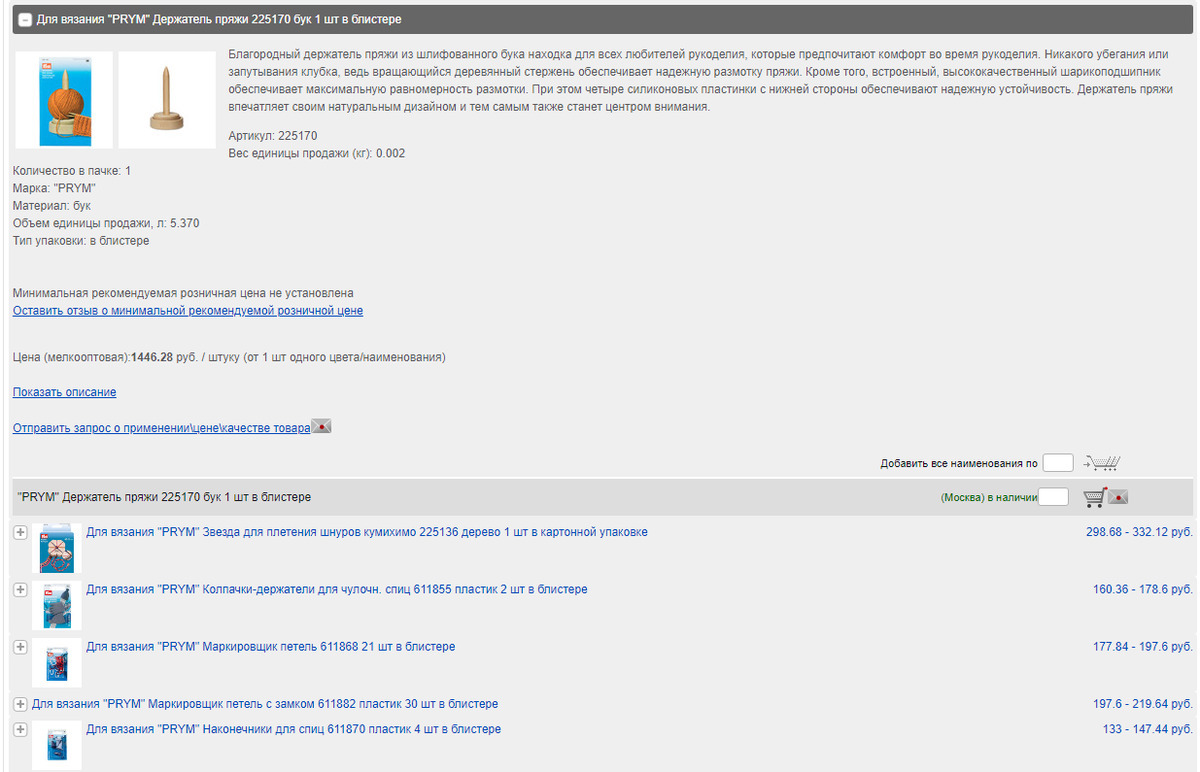Screen dimensions: 1200x772
Task: Click Вес единицы продажи (кг): 0.002 text
Action: 317,154
